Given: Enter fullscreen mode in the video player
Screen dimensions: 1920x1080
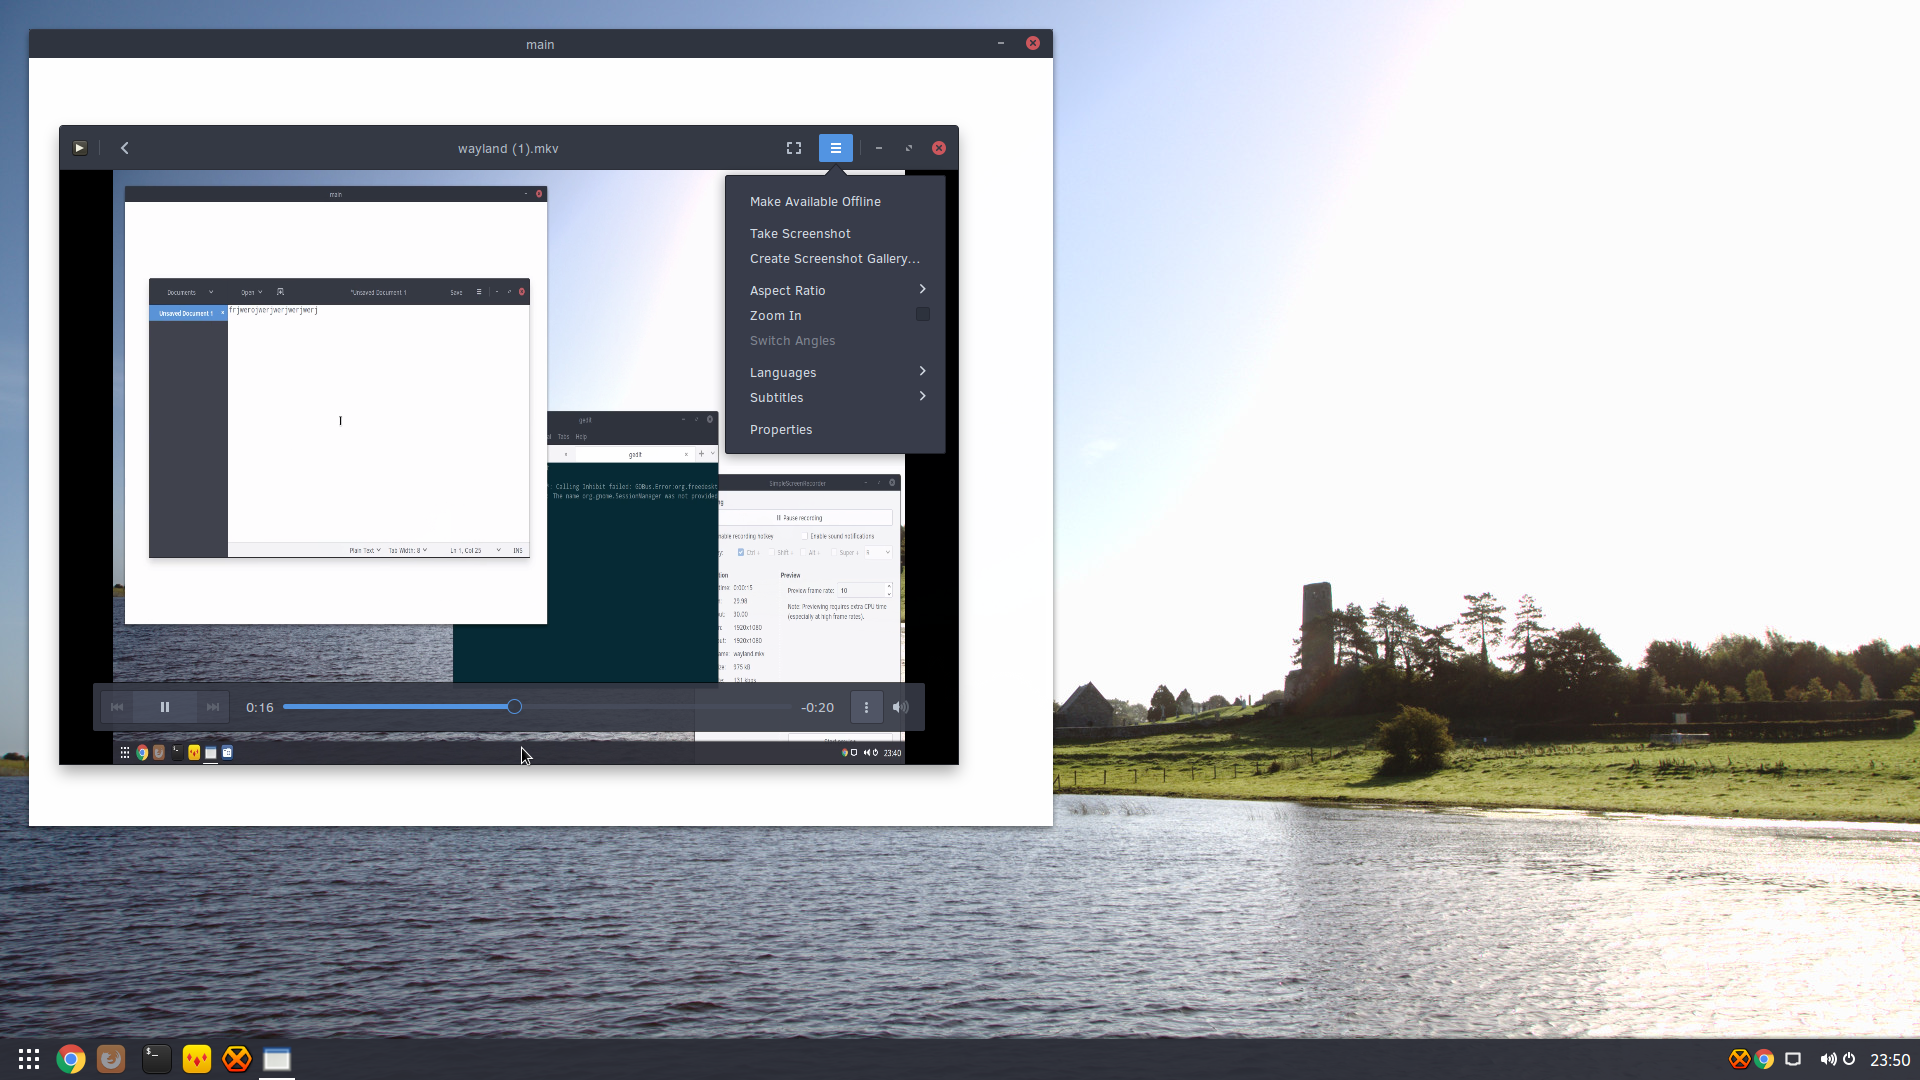Looking at the screenshot, I should tap(794, 148).
